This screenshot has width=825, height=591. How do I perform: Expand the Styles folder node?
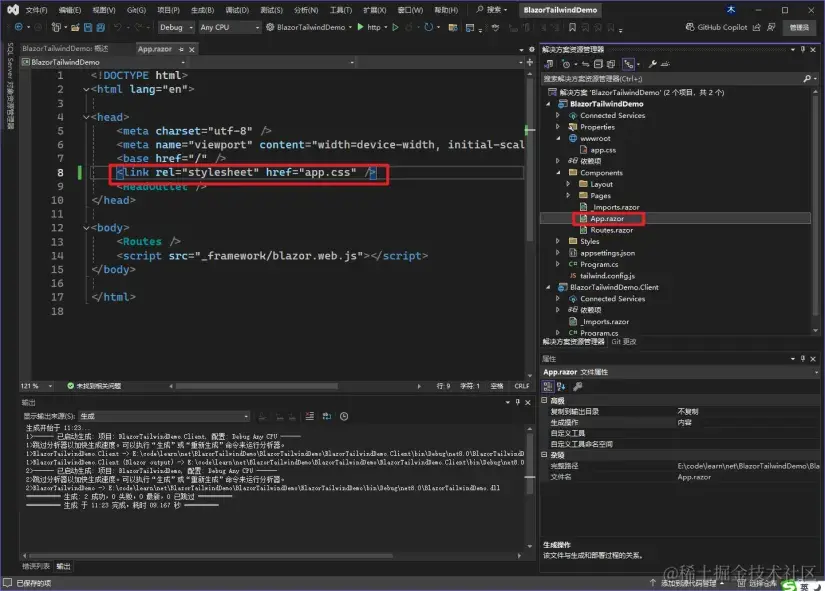[x=558, y=241]
